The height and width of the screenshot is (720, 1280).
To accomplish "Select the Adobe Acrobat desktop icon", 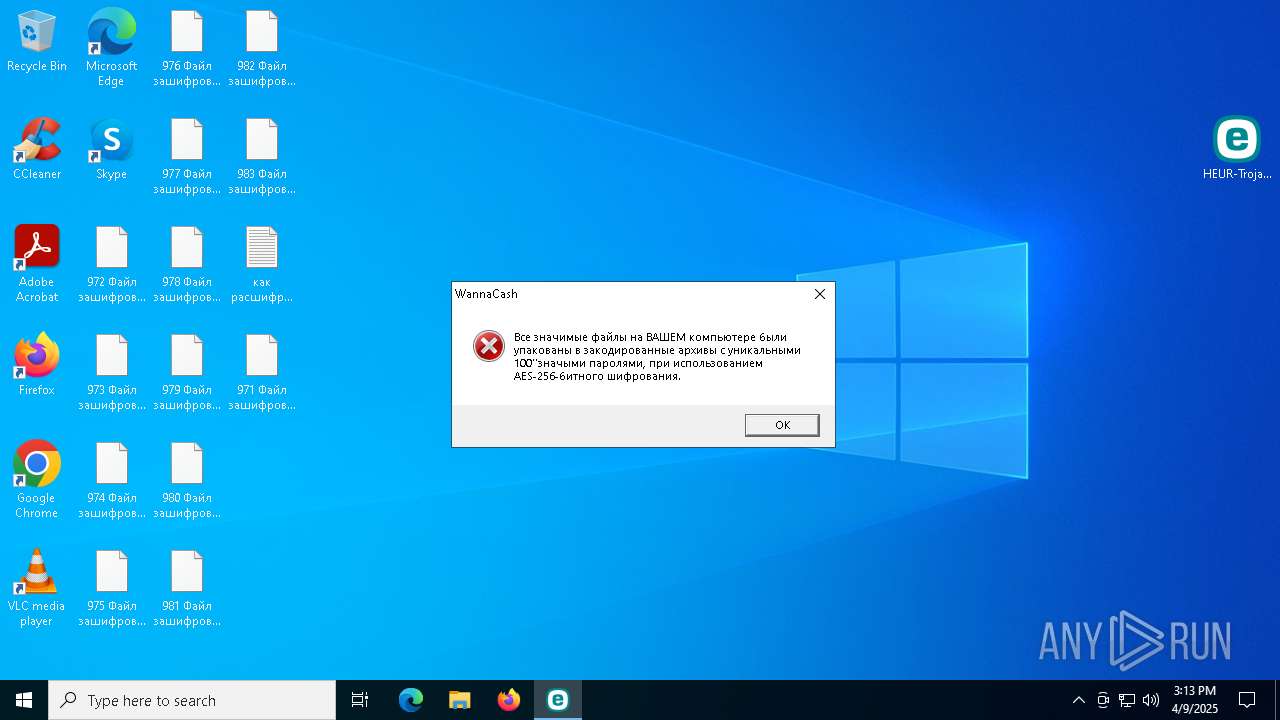I will click(x=37, y=264).
